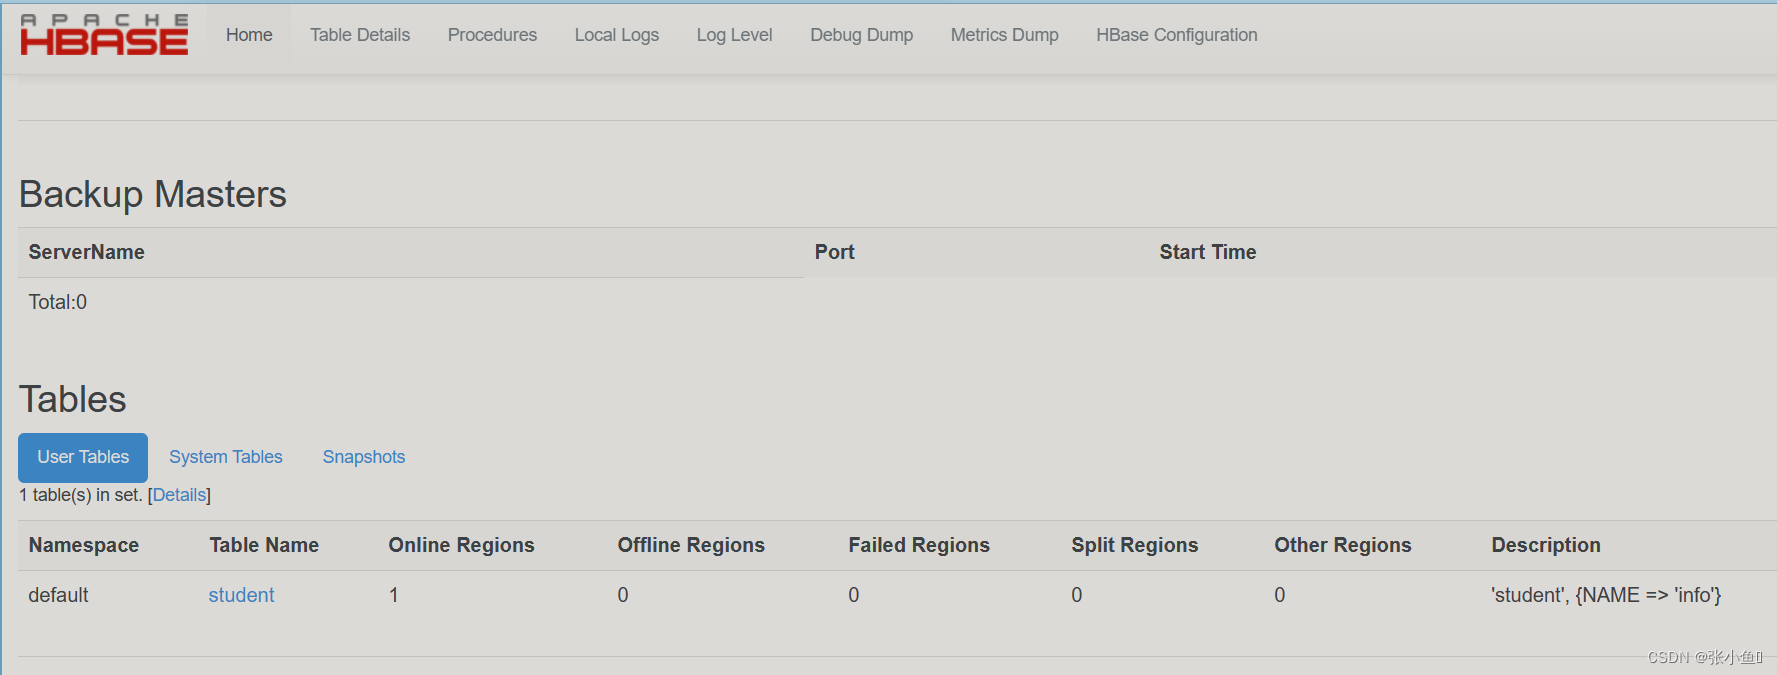Open the Table Details page

point(360,34)
